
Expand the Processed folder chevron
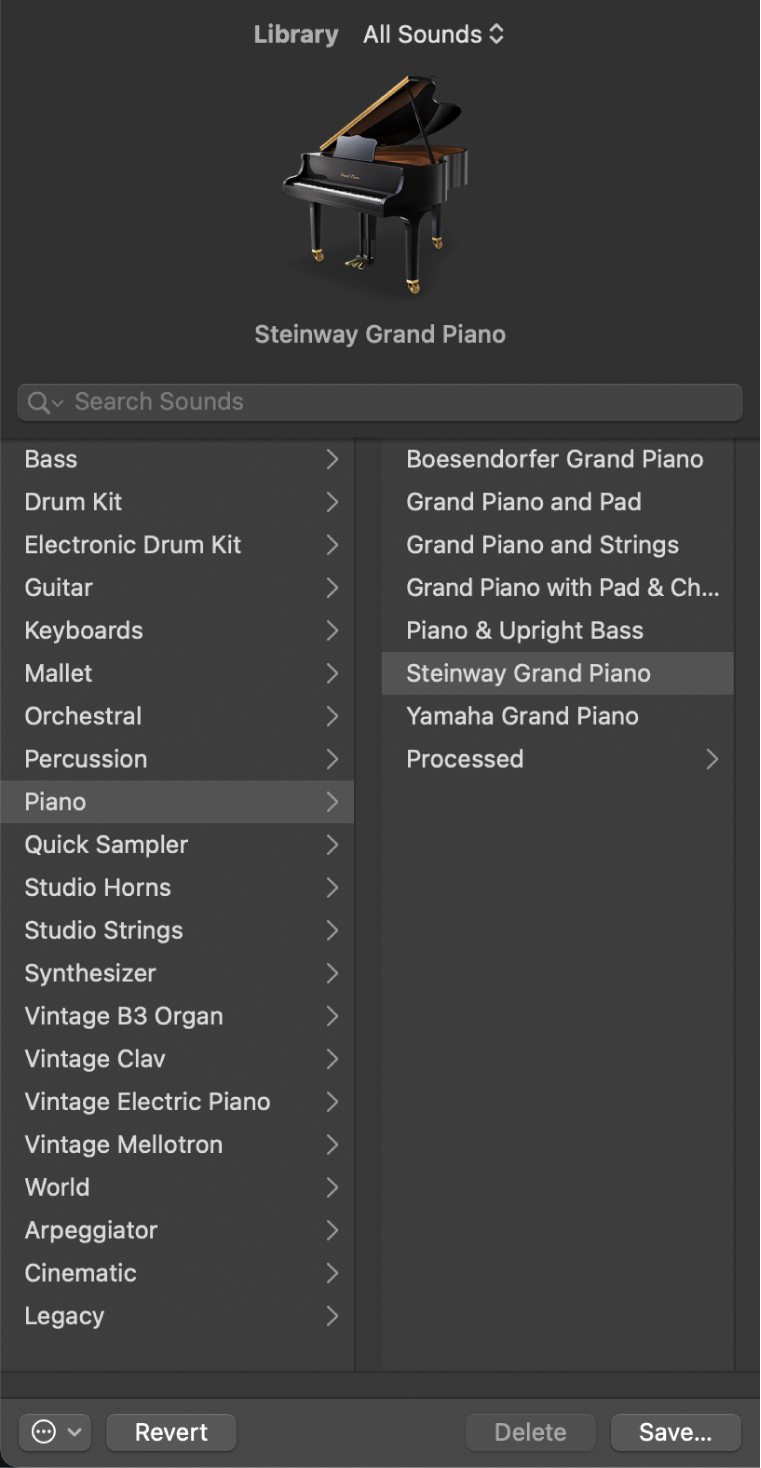712,760
